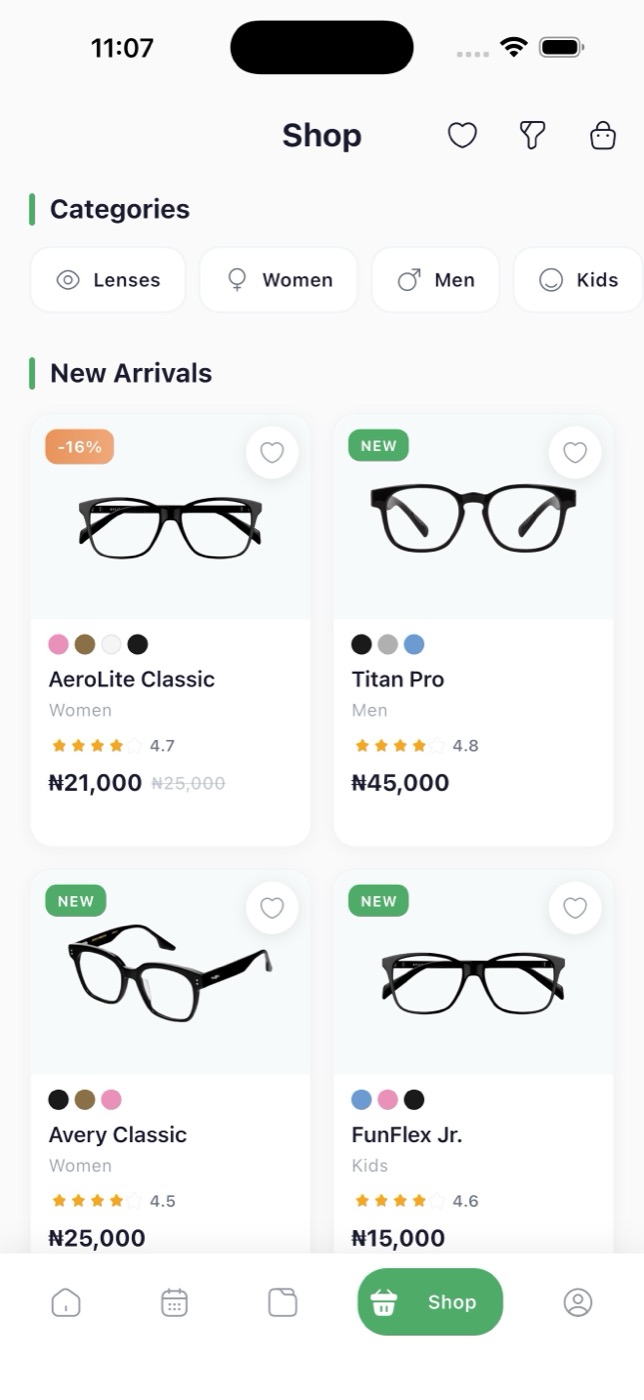Switch to the Shop tab in bottom navigation

(430, 1302)
